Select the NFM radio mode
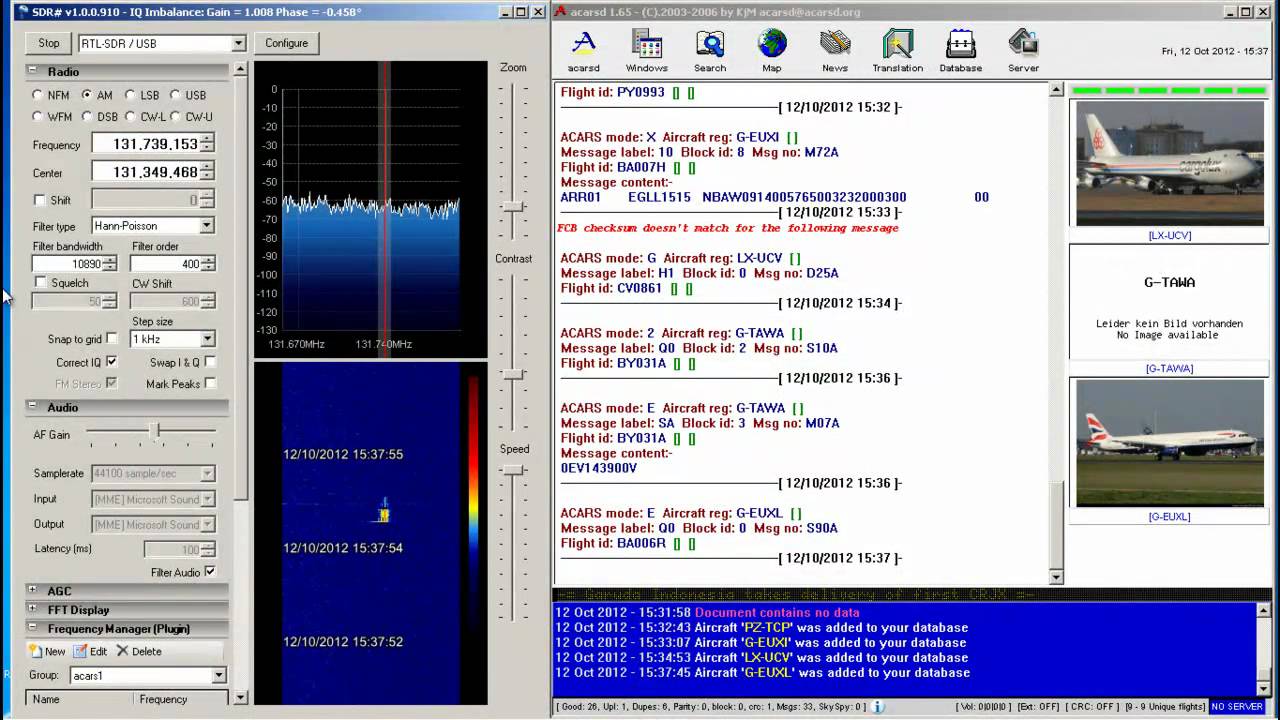The height and width of the screenshot is (720, 1280). click(38, 96)
